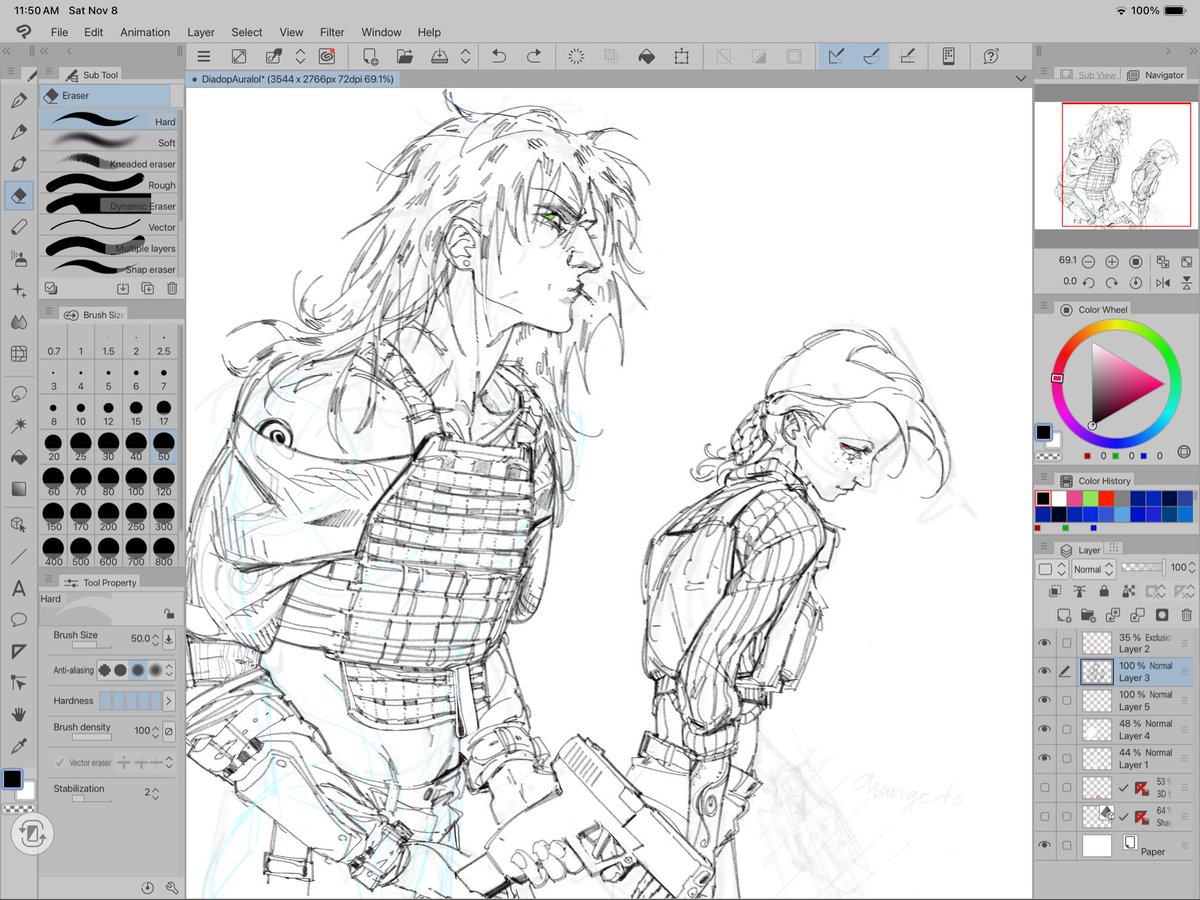Click the Undo icon in the toolbar
The height and width of the screenshot is (900, 1200).
[x=500, y=56]
